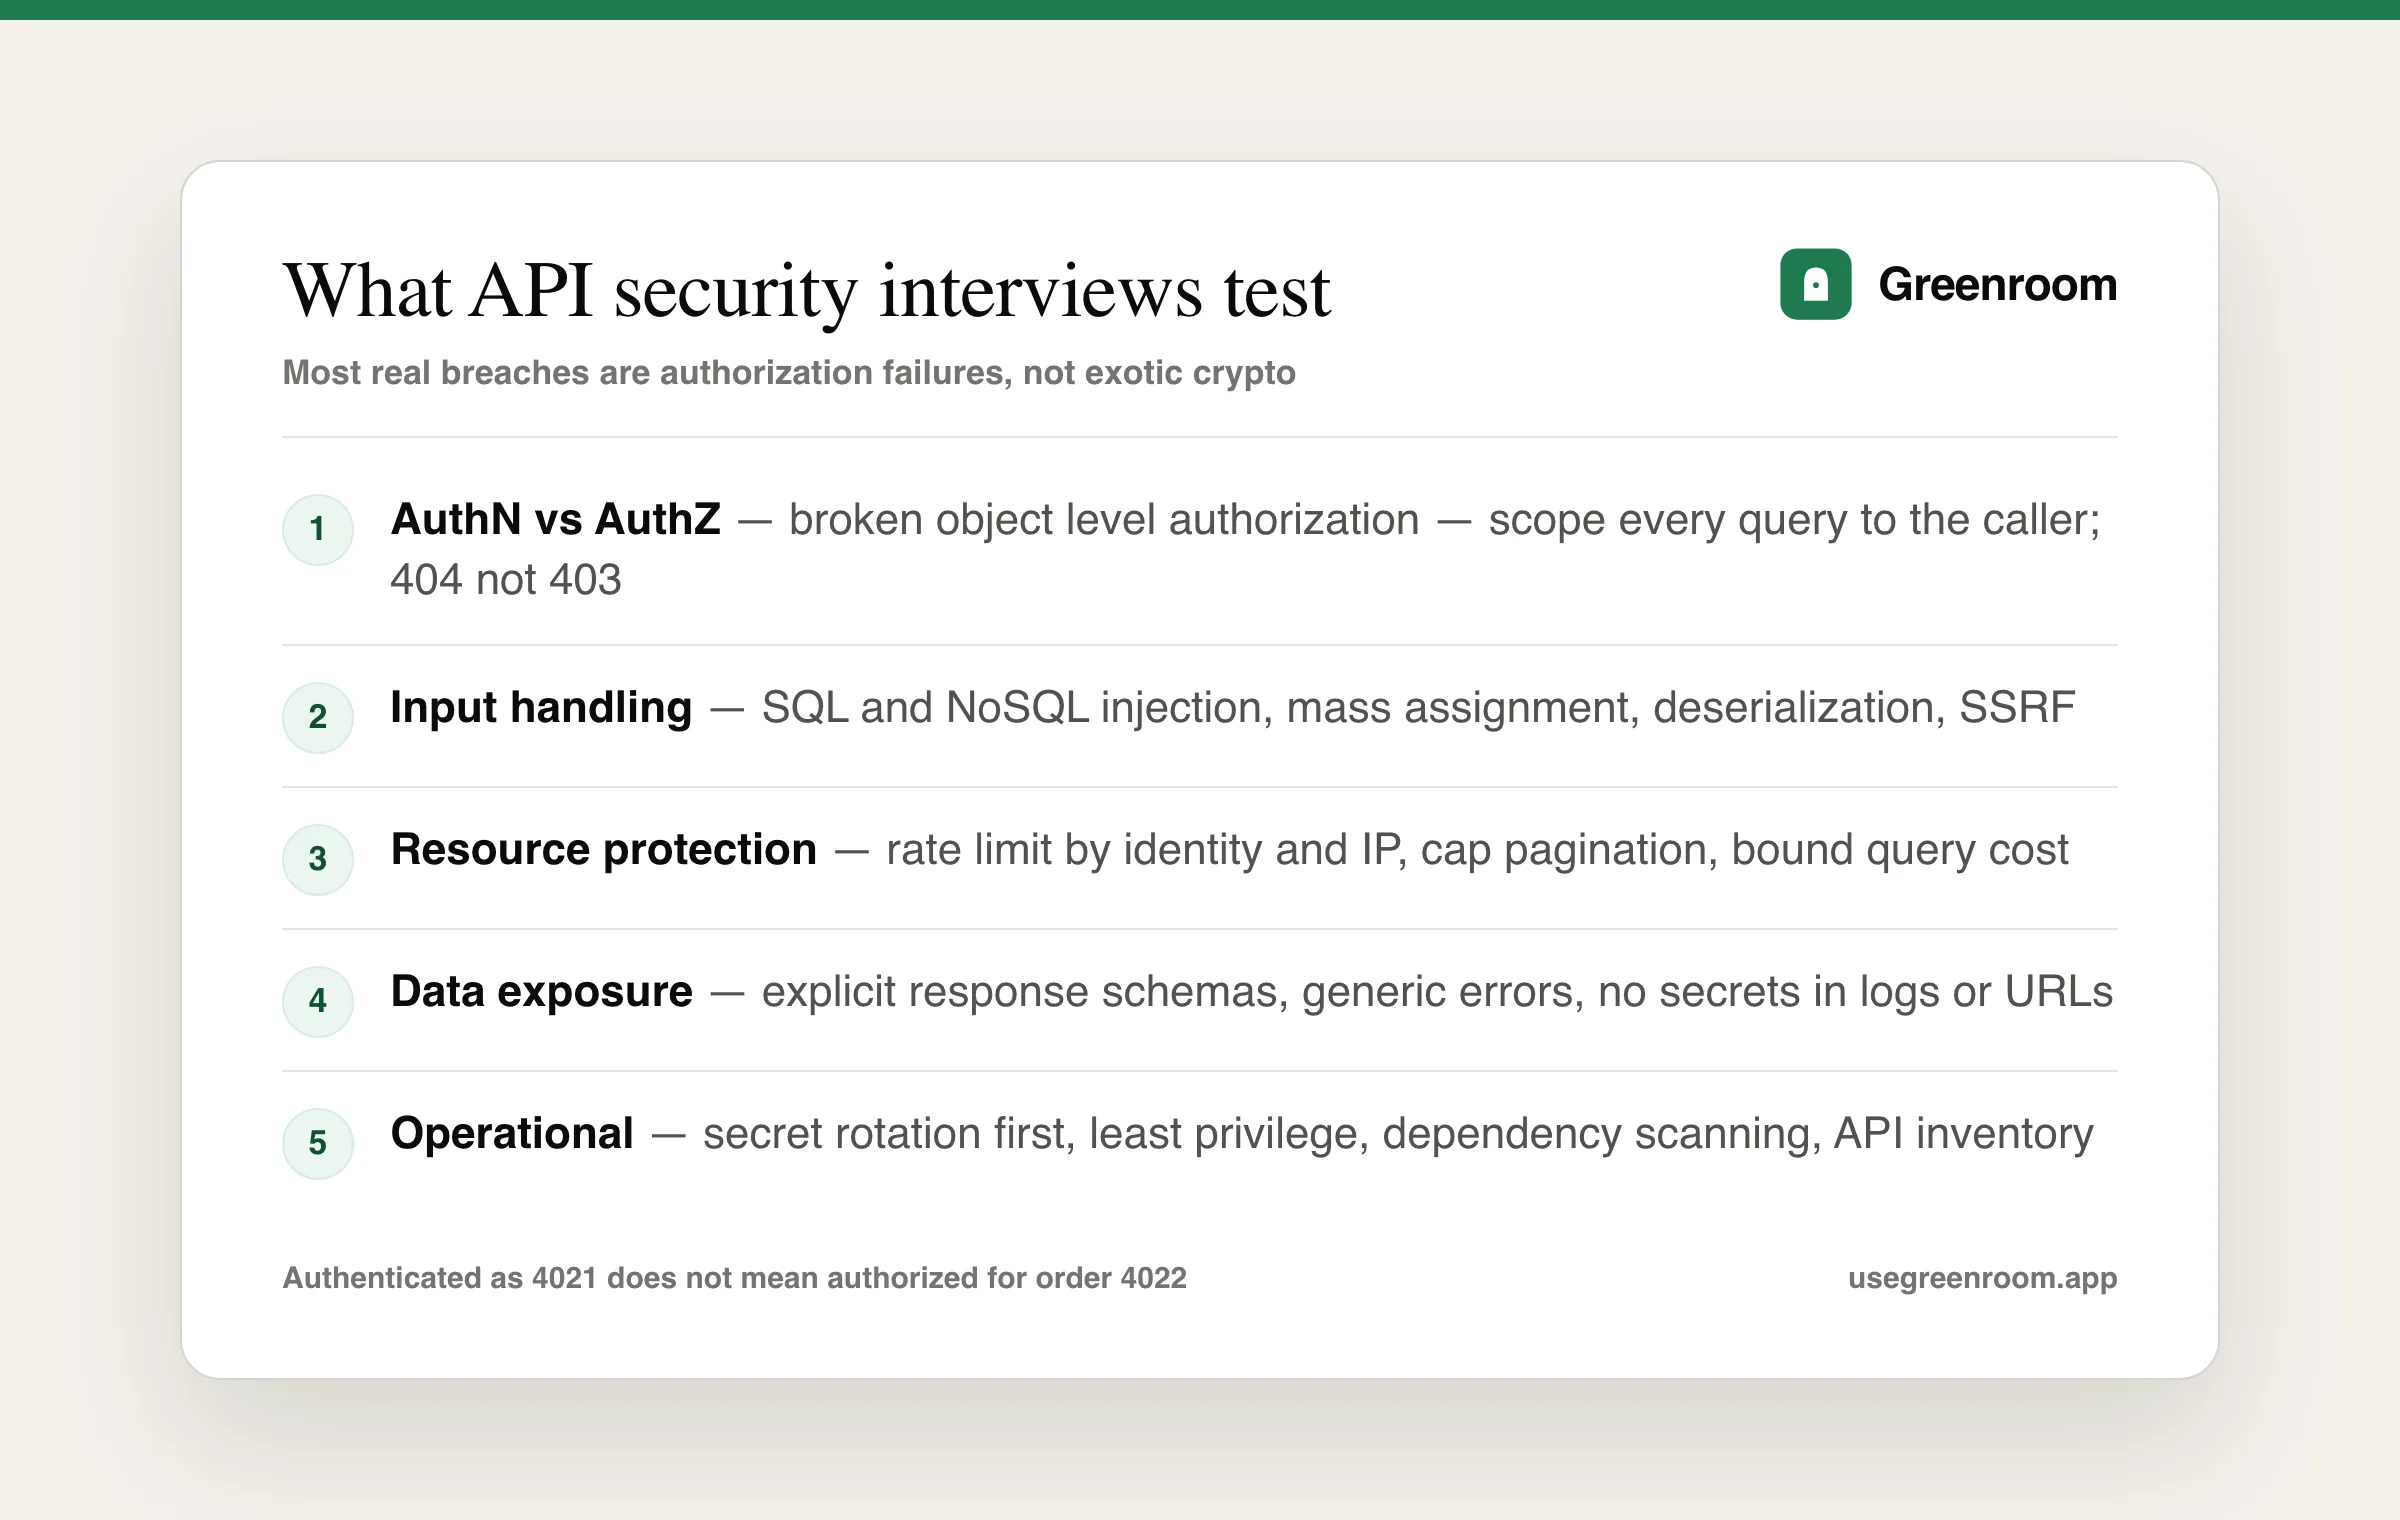Click the number 5 circle badge

(318, 1143)
